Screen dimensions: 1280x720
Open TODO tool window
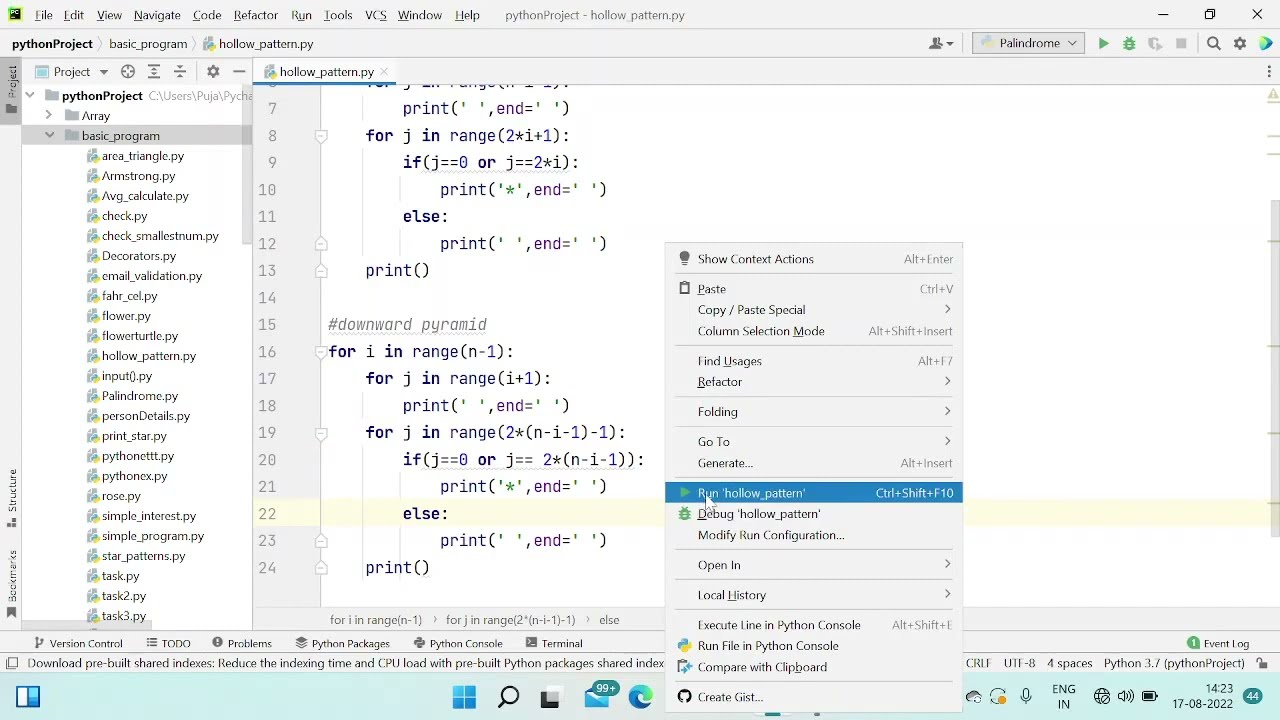[x=168, y=644]
